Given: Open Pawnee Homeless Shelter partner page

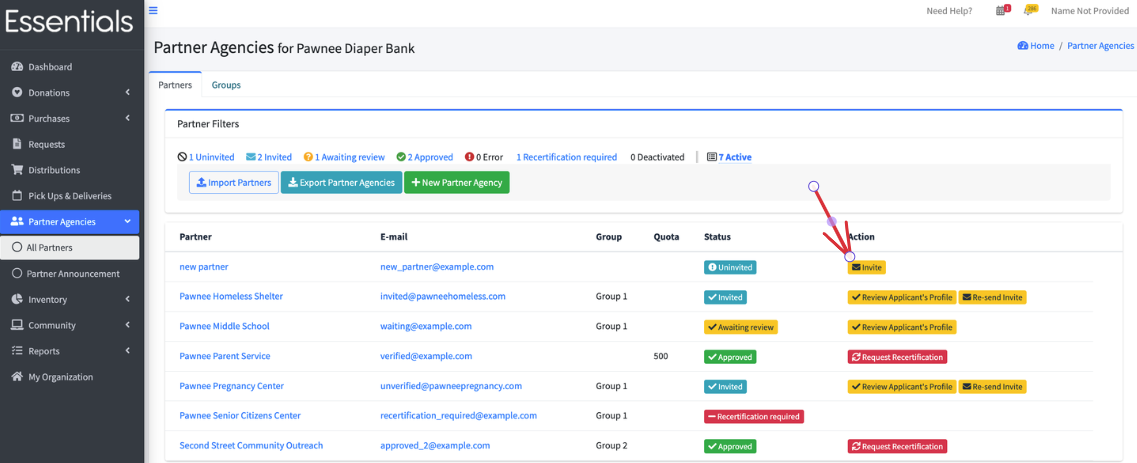Looking at the screenshot, I should point(231,296).
